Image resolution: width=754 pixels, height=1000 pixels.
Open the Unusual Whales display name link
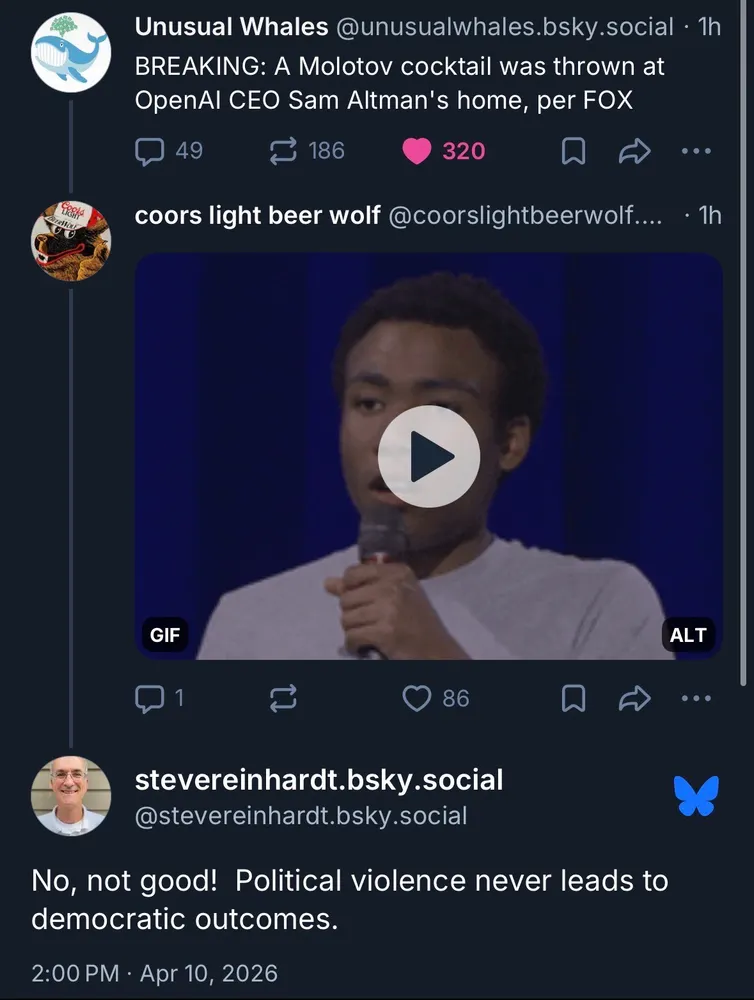coord(231,28)
